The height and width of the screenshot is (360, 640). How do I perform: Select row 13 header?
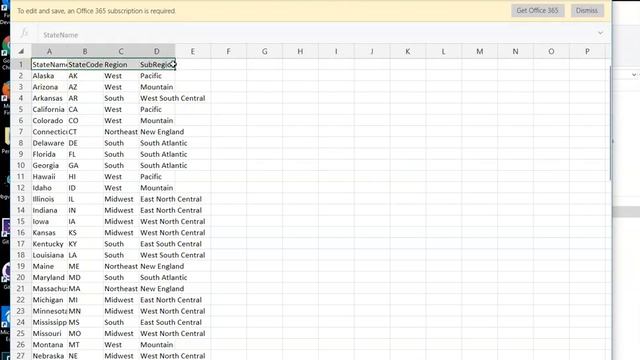coord(21,199)
